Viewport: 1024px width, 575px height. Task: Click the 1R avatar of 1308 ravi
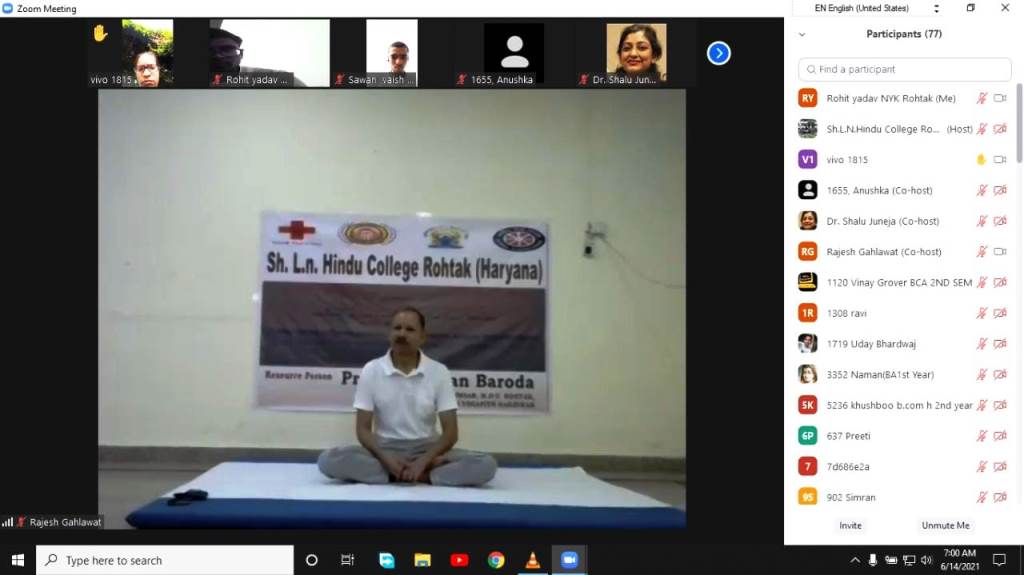tap(807, 313)
